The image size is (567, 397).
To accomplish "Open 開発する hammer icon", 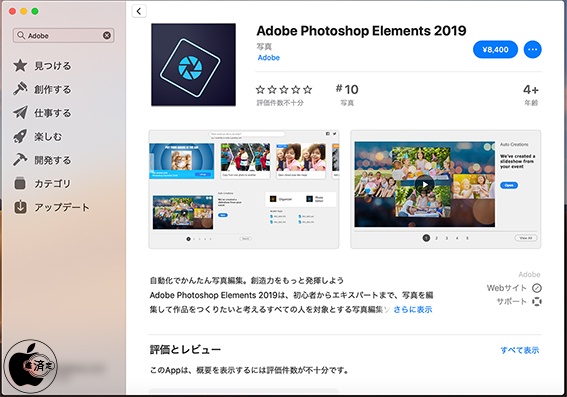I will (20, 160).
